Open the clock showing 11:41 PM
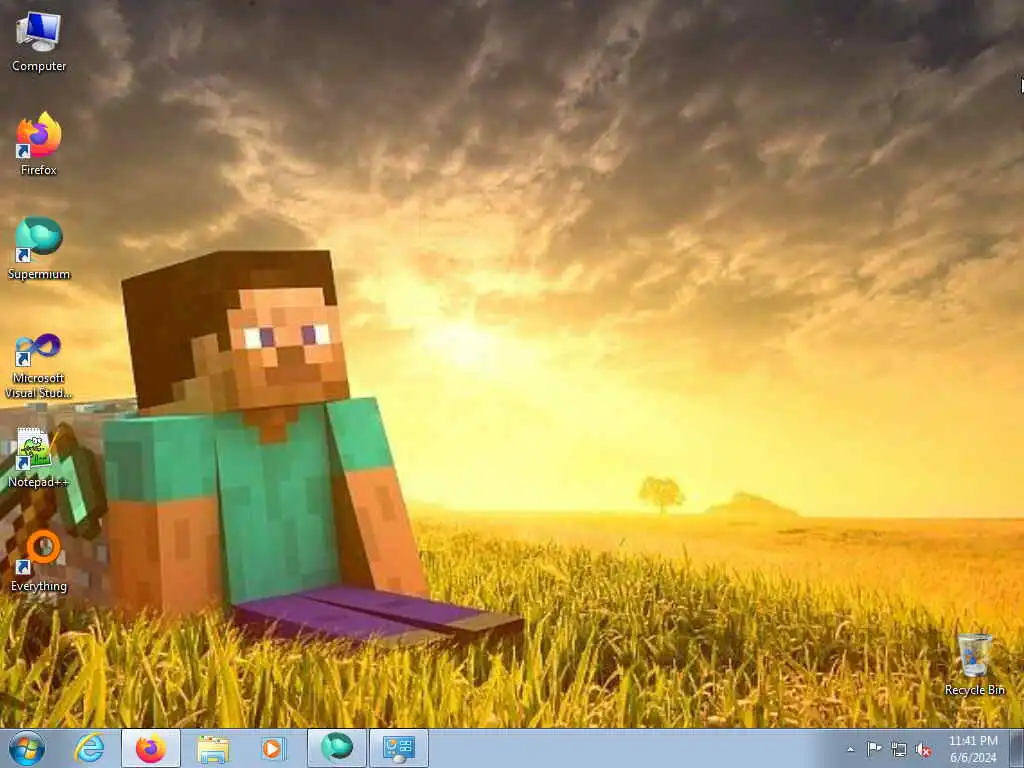This screenshot has height=768, width=1024. pyautogui.click(x=973, y=749)
